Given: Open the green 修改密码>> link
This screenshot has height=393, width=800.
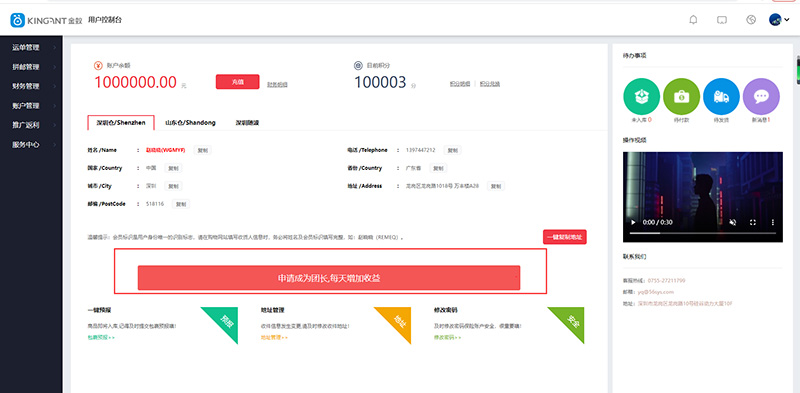Looking at the screenshot, I should pos(447,338).
